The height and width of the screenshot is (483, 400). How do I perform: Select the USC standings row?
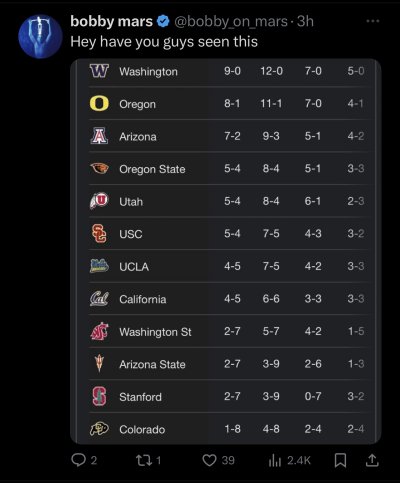tap(231, 234)
